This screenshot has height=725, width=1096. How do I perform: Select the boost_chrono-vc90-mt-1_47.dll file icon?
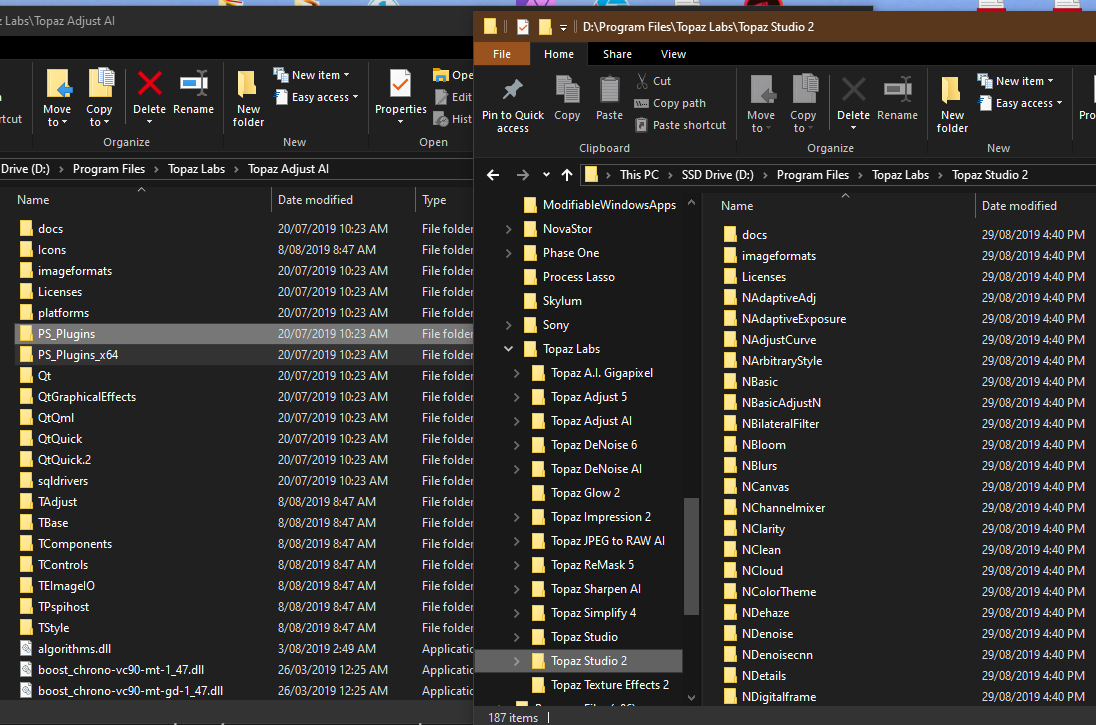(26, 670)
